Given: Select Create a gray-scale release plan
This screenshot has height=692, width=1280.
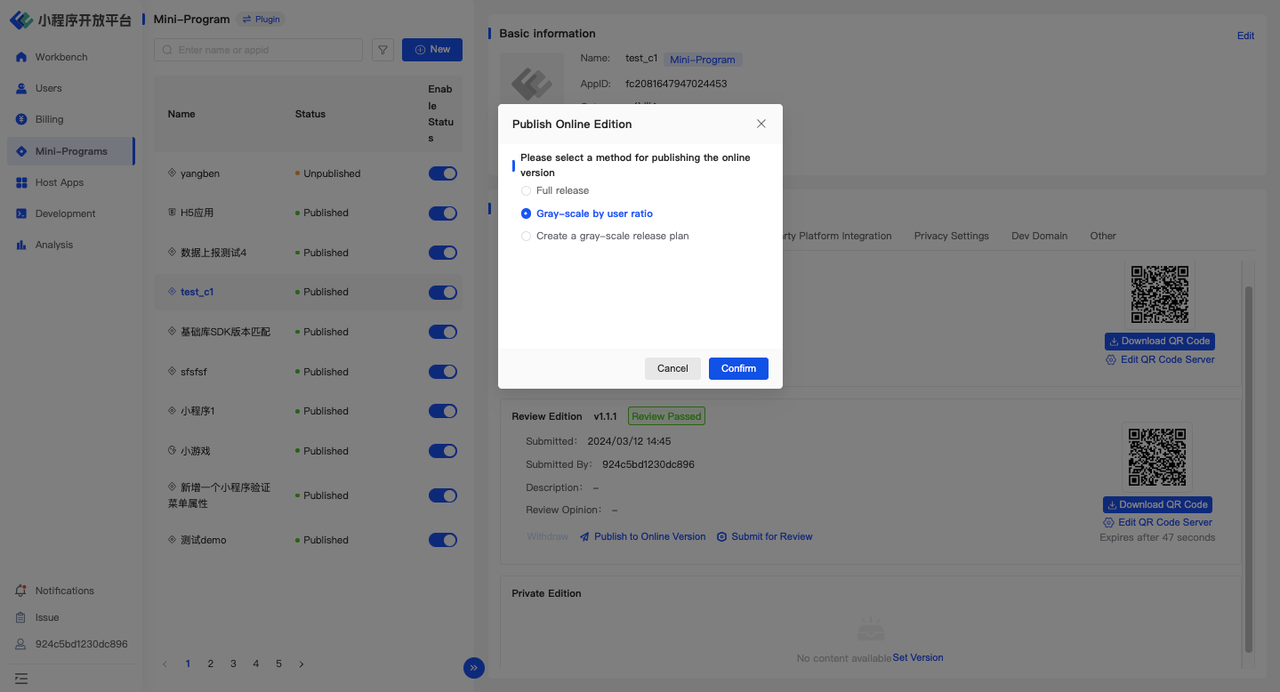Looking at the screenshot, I should click(x=605, y=236).
